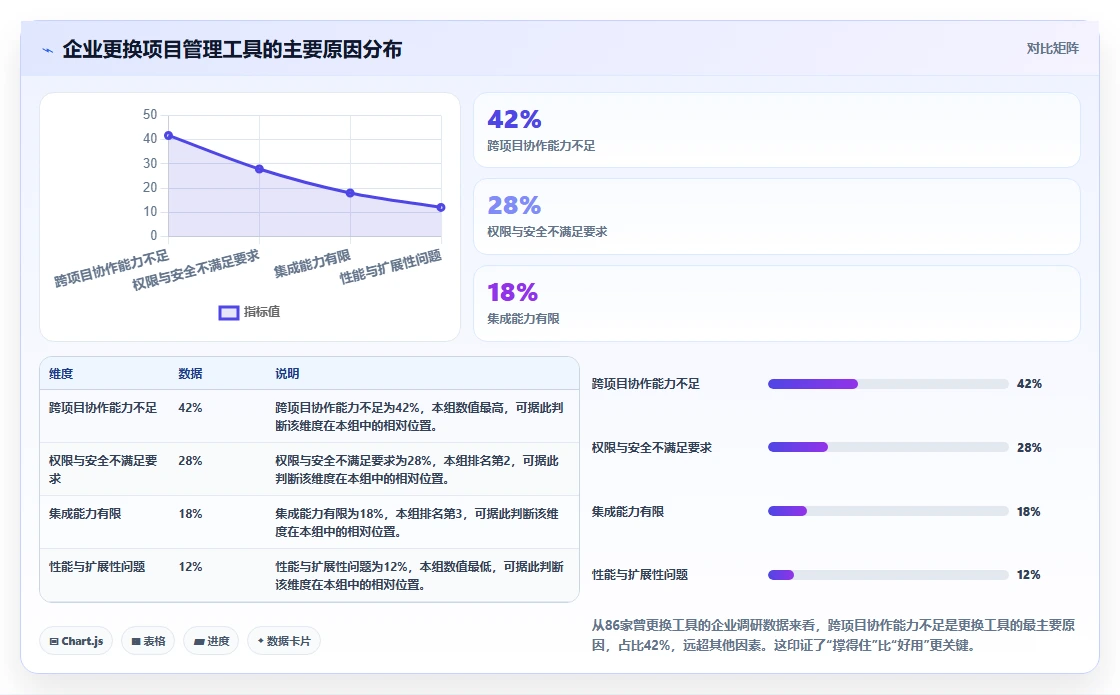Click the 42% value in table

click(x=190, y=408)
